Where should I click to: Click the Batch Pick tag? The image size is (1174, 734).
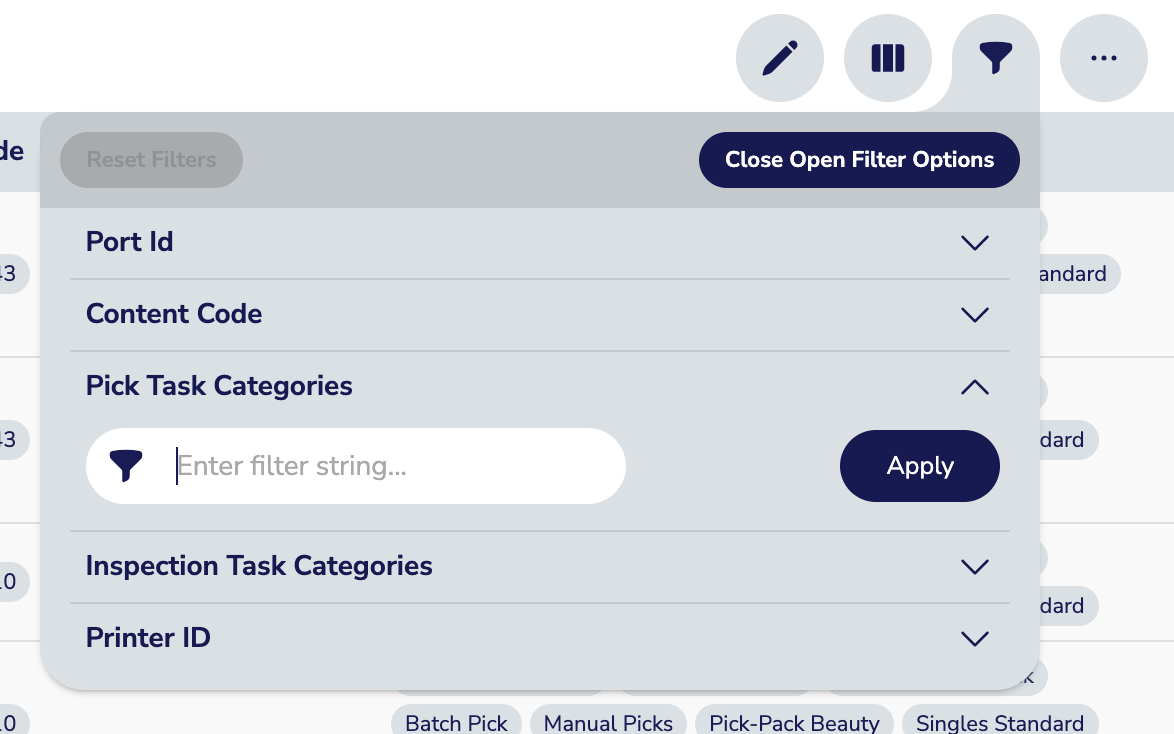(x=457, y=722)
